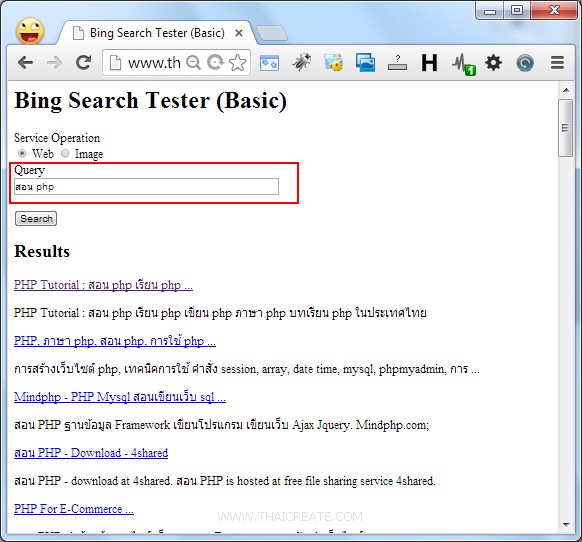
Task: Open link PHP Tutorial : สอน php เรียน php
Action: 103,285
